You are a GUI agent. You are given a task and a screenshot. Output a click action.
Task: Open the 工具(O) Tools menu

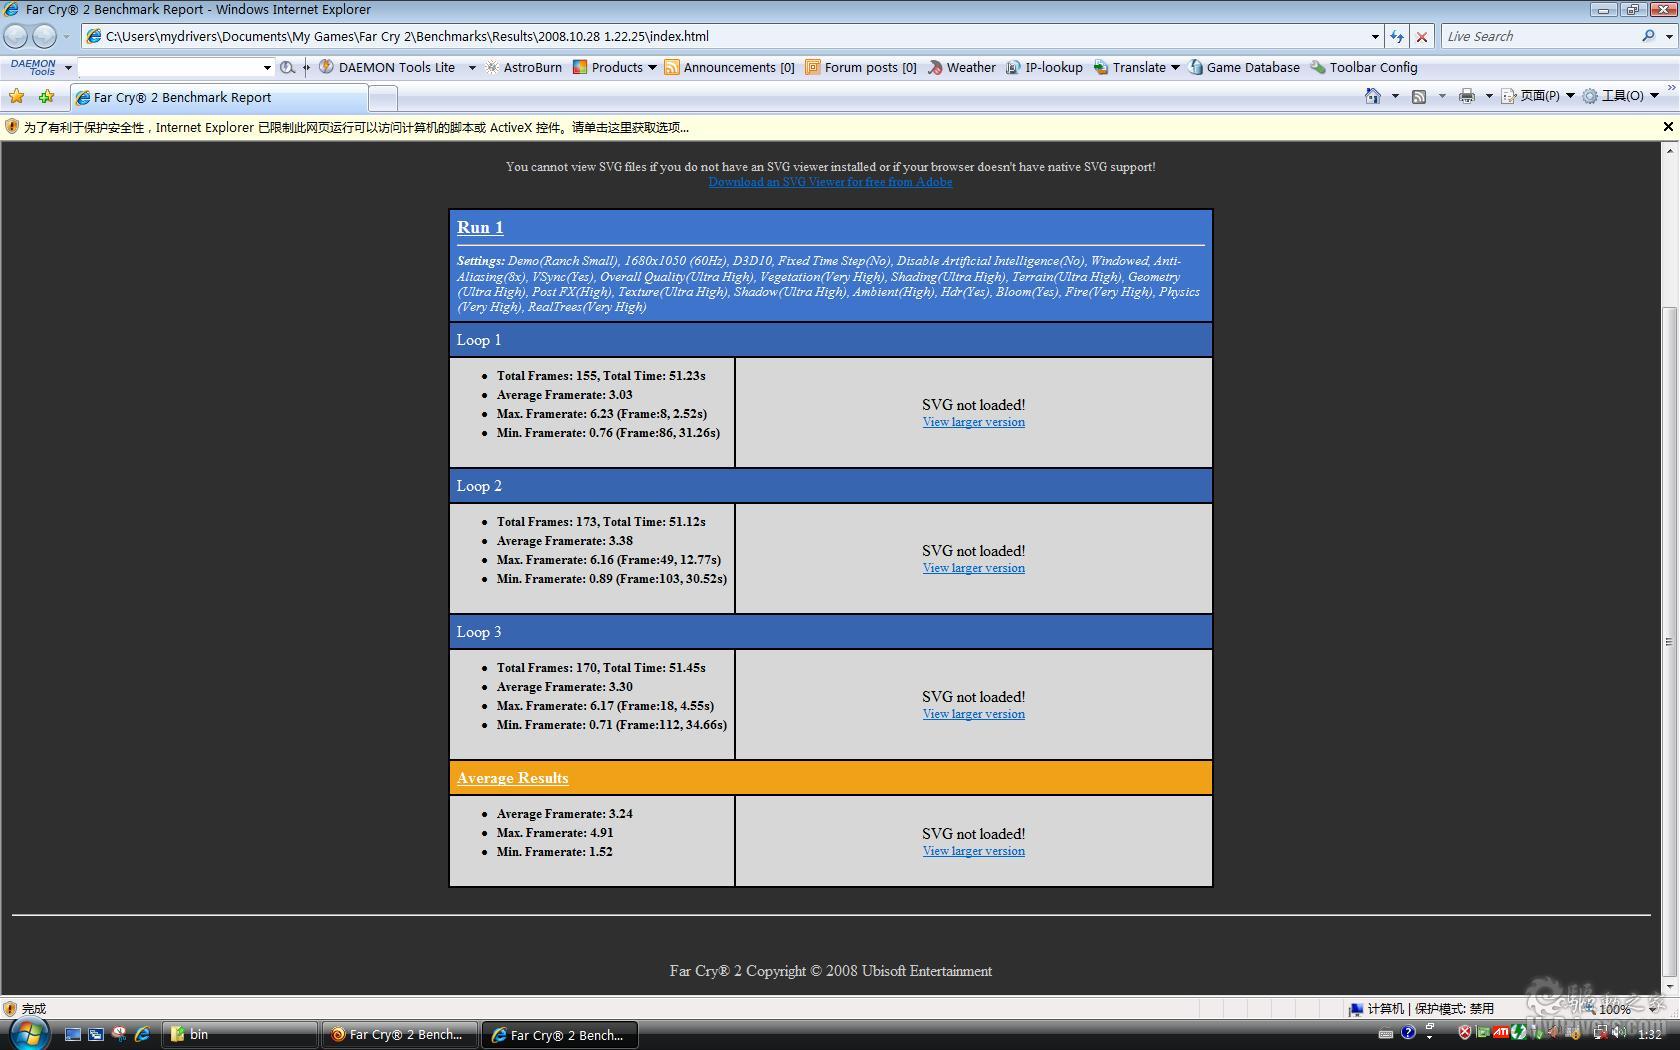1620,96
